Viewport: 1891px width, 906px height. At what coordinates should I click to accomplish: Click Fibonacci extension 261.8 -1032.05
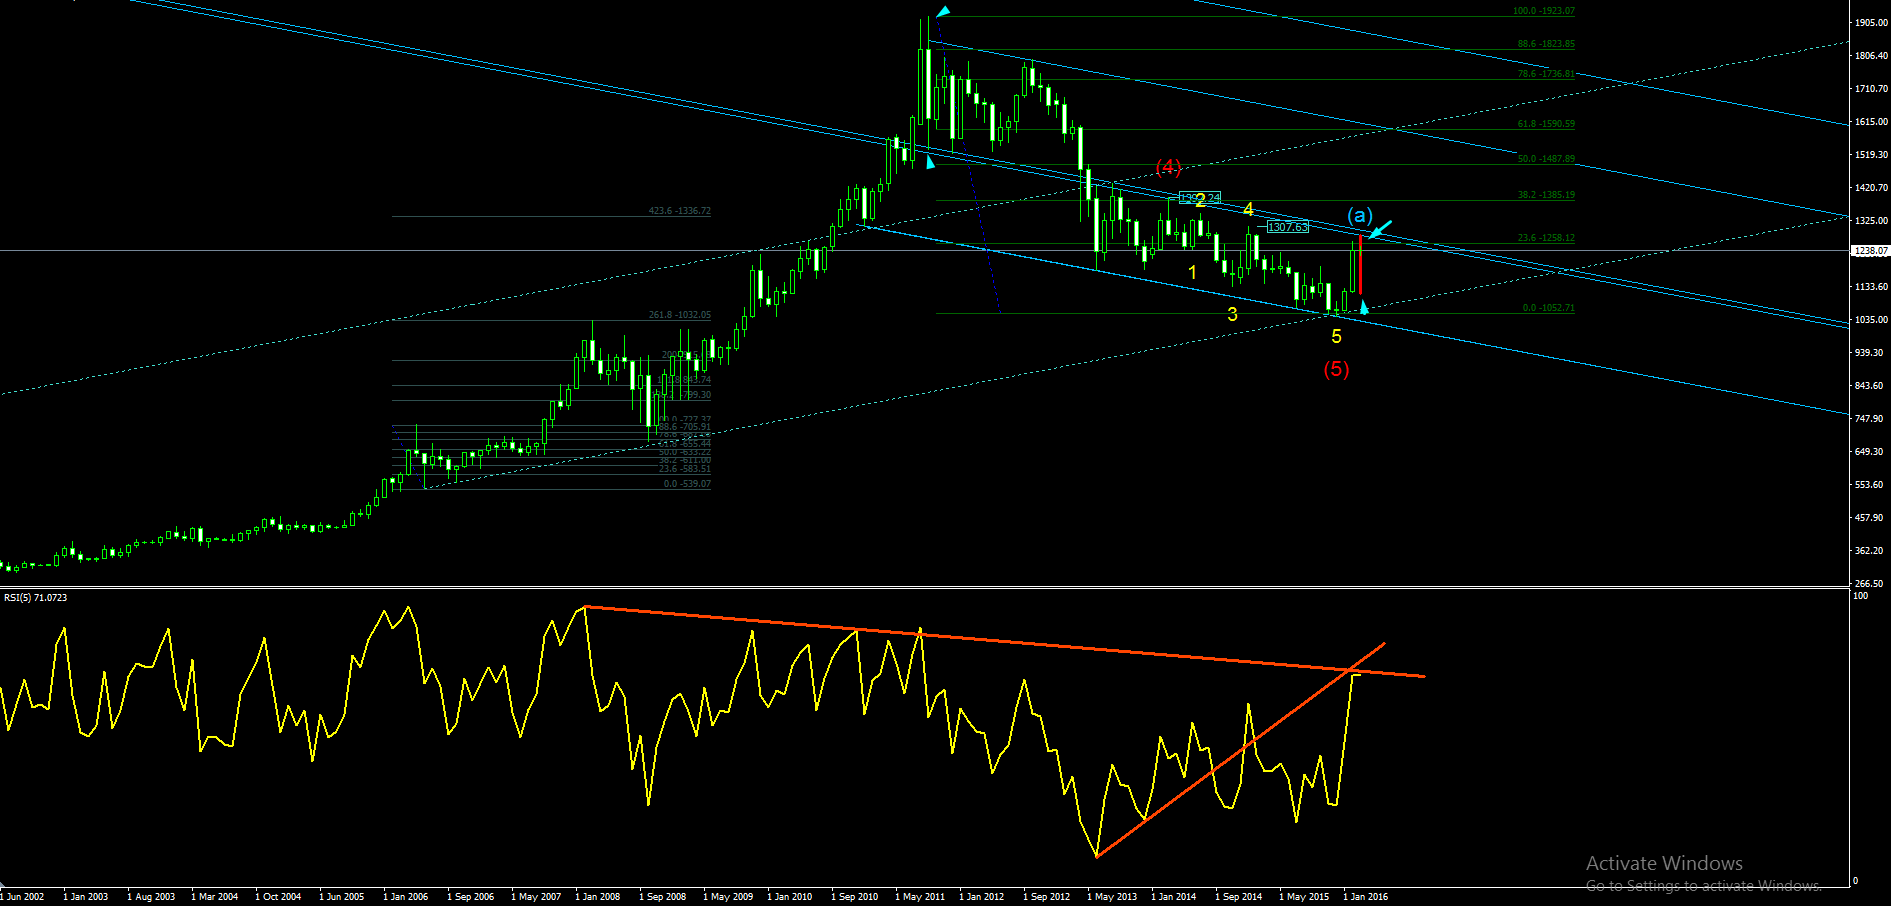point(680,315)
